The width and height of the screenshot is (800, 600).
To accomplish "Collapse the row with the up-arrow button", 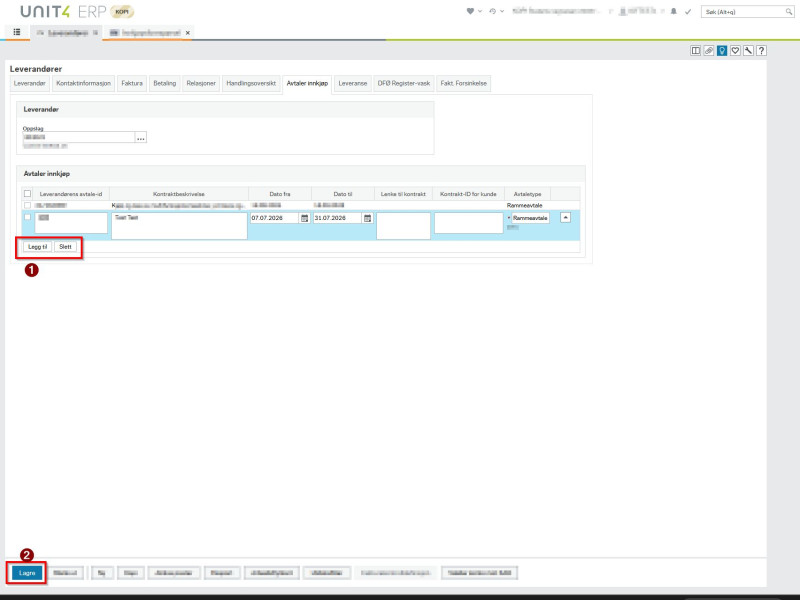I will [x=565, y=218].
